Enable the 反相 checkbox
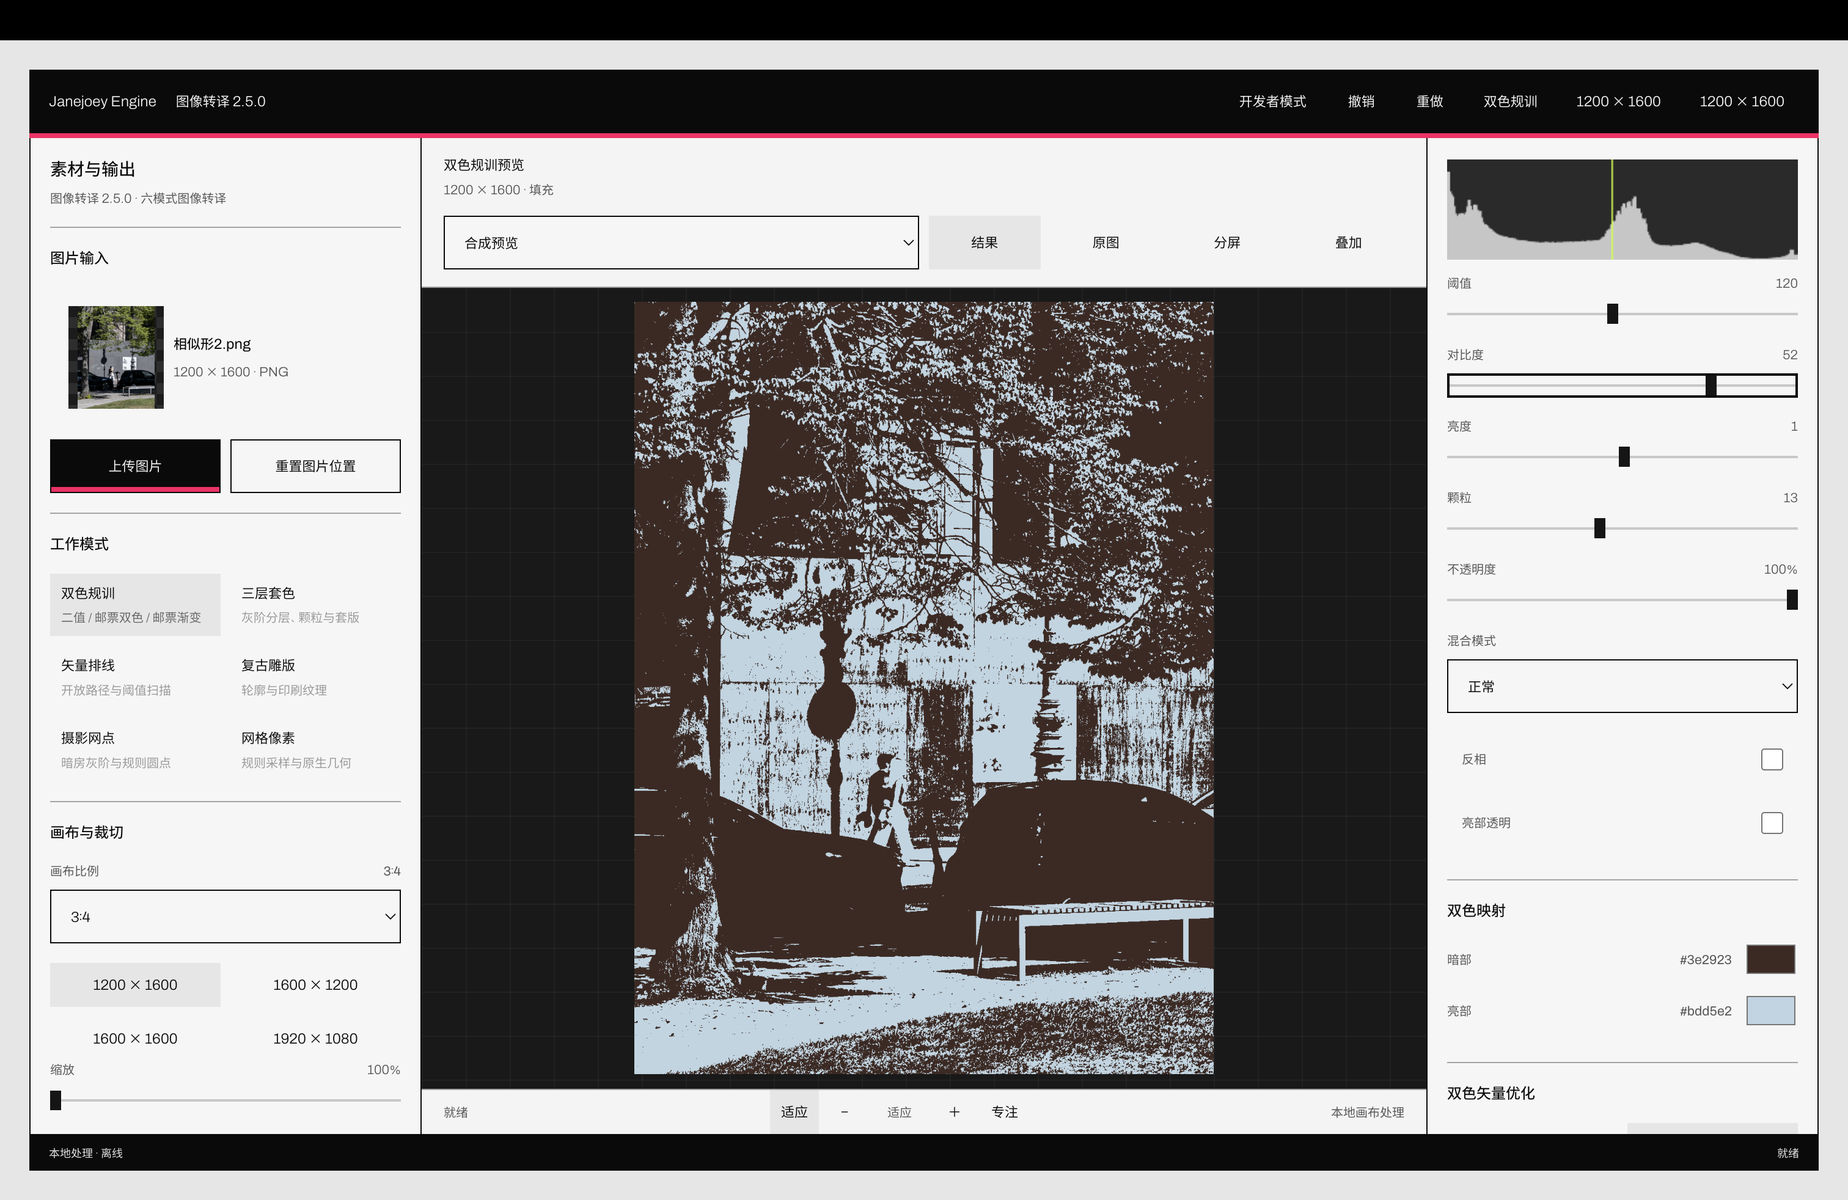Image resolution: width=1848 pixels, height=1200 pixels. point(1772,759)
